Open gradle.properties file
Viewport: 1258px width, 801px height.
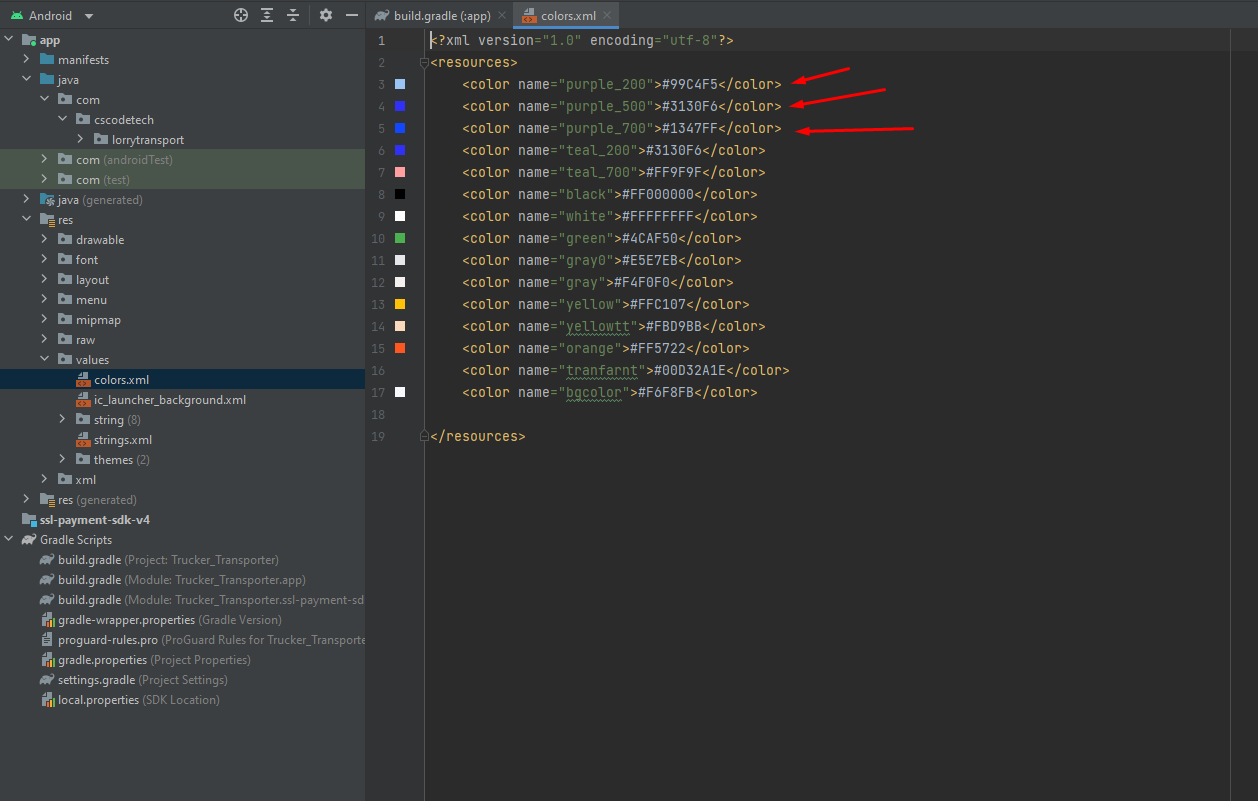pyautogui.click(x=102, y=660)
